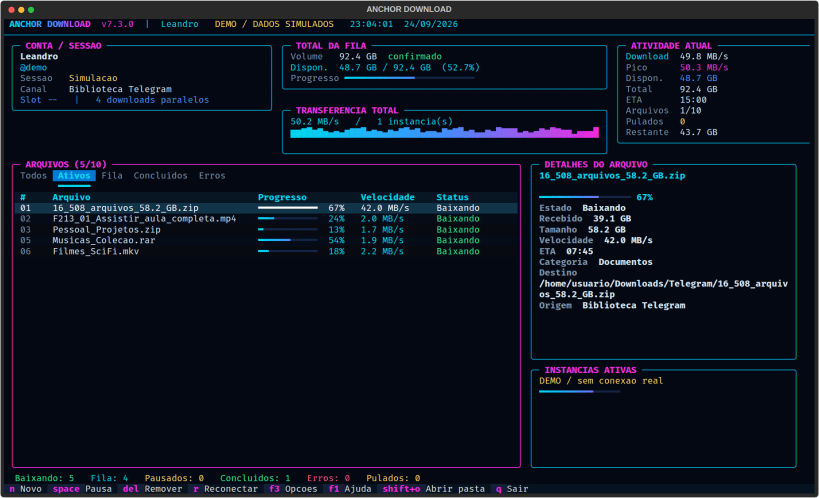Click the Progresso column header

[x=282, y=197]
